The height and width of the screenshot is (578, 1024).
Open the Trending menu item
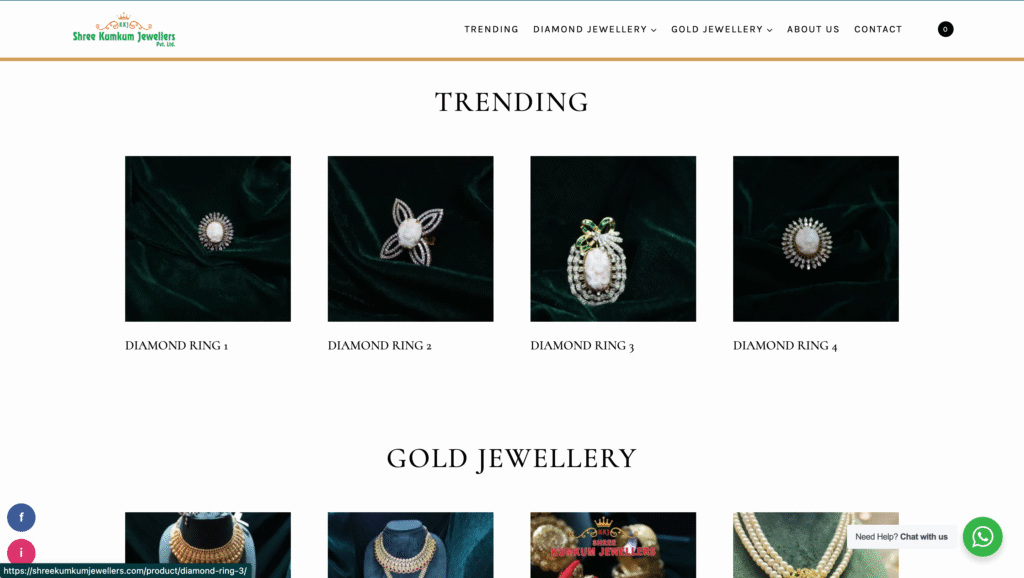coord(491,29)
